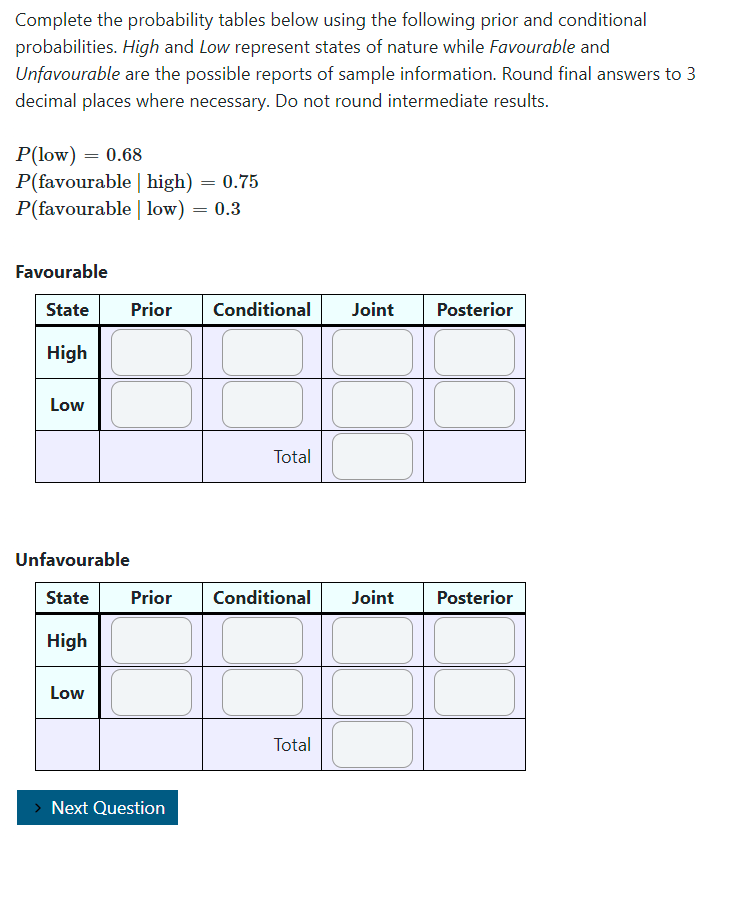Click the Joint field for Low in Favourable table

coord(372,404)
